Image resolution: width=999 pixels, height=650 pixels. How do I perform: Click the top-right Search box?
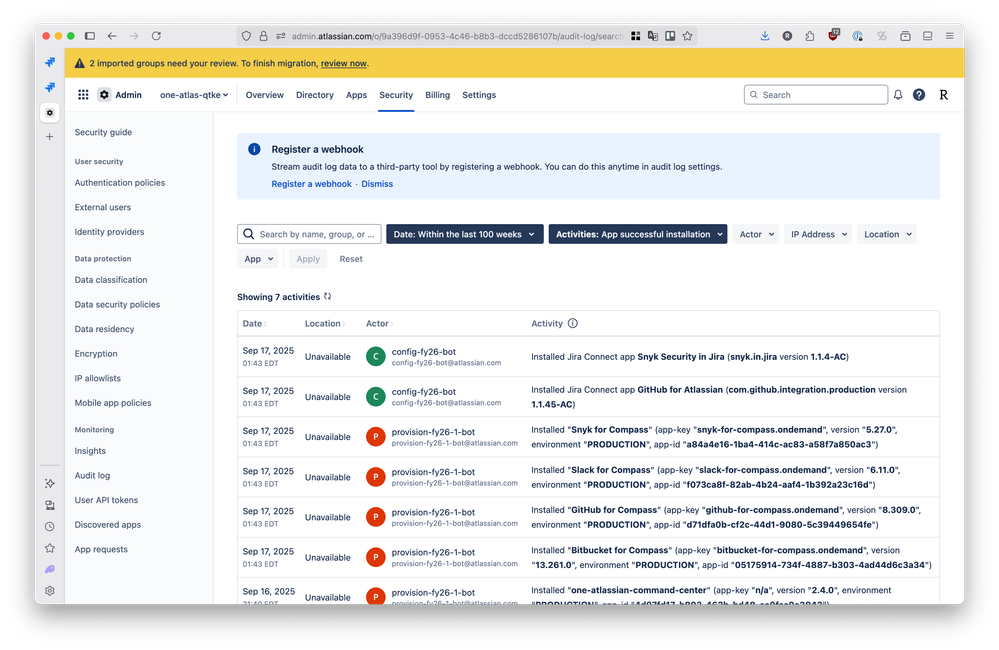816,95
